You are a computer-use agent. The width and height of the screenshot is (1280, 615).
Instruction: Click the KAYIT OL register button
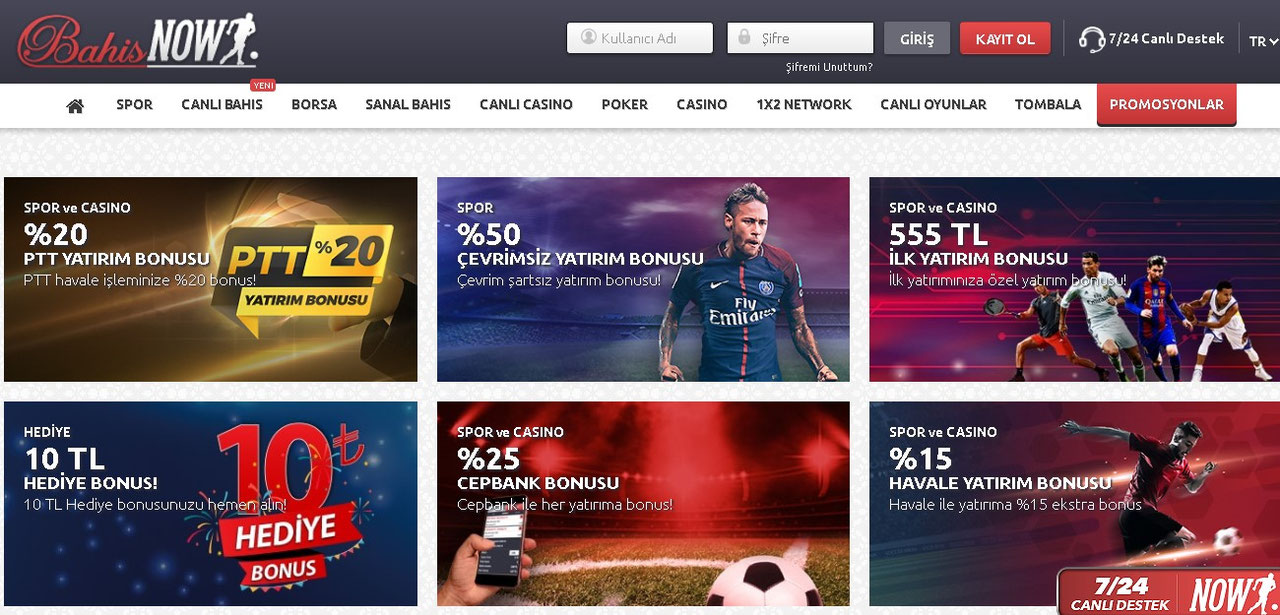pos(1005,39)
